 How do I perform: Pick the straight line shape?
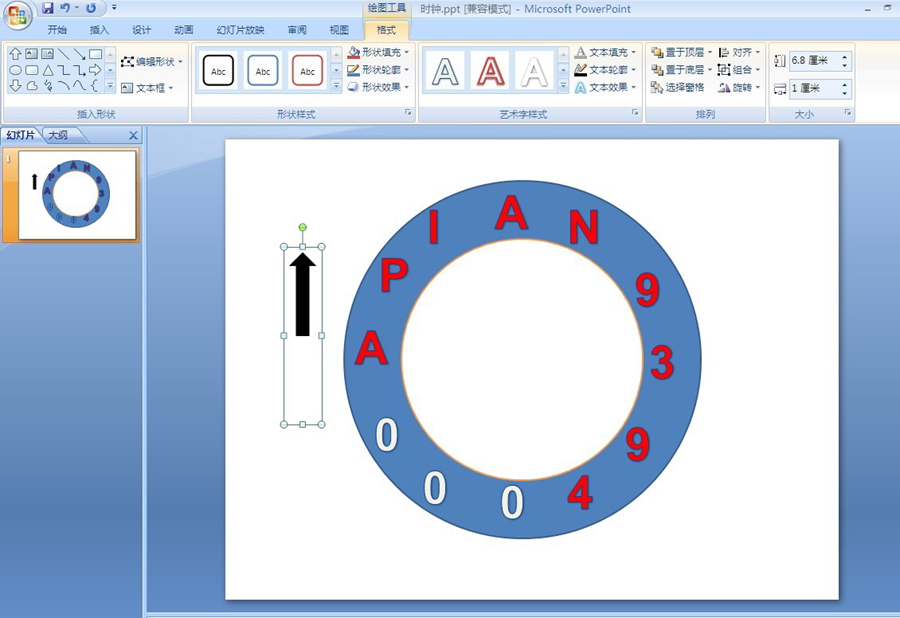(64, 54)
